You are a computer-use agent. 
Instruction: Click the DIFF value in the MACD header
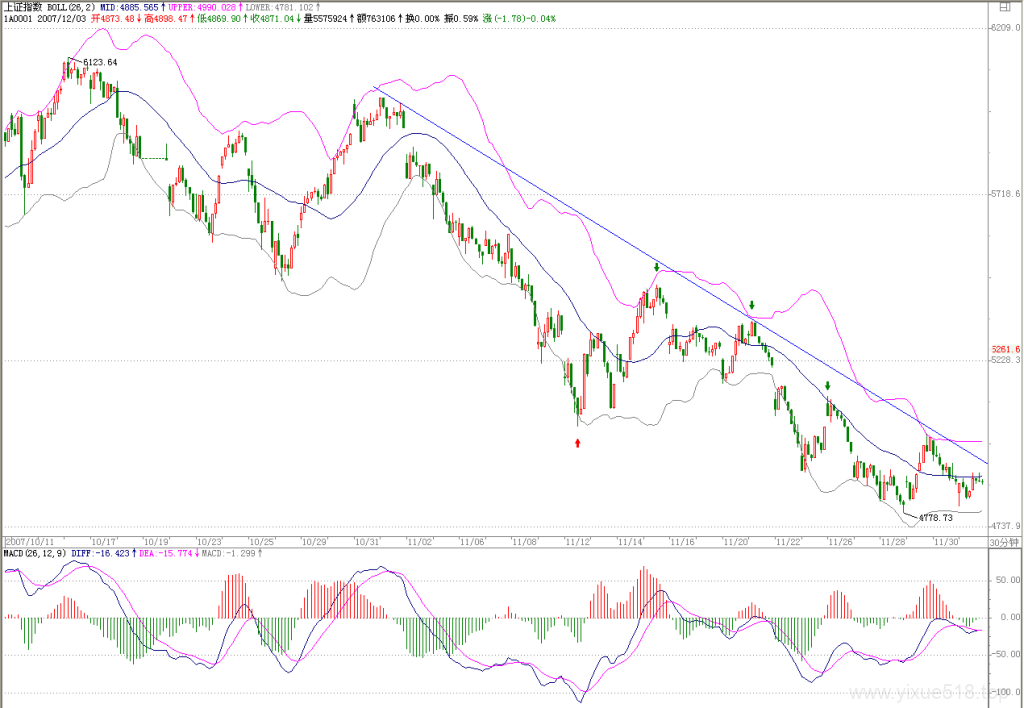coord(100,553)
